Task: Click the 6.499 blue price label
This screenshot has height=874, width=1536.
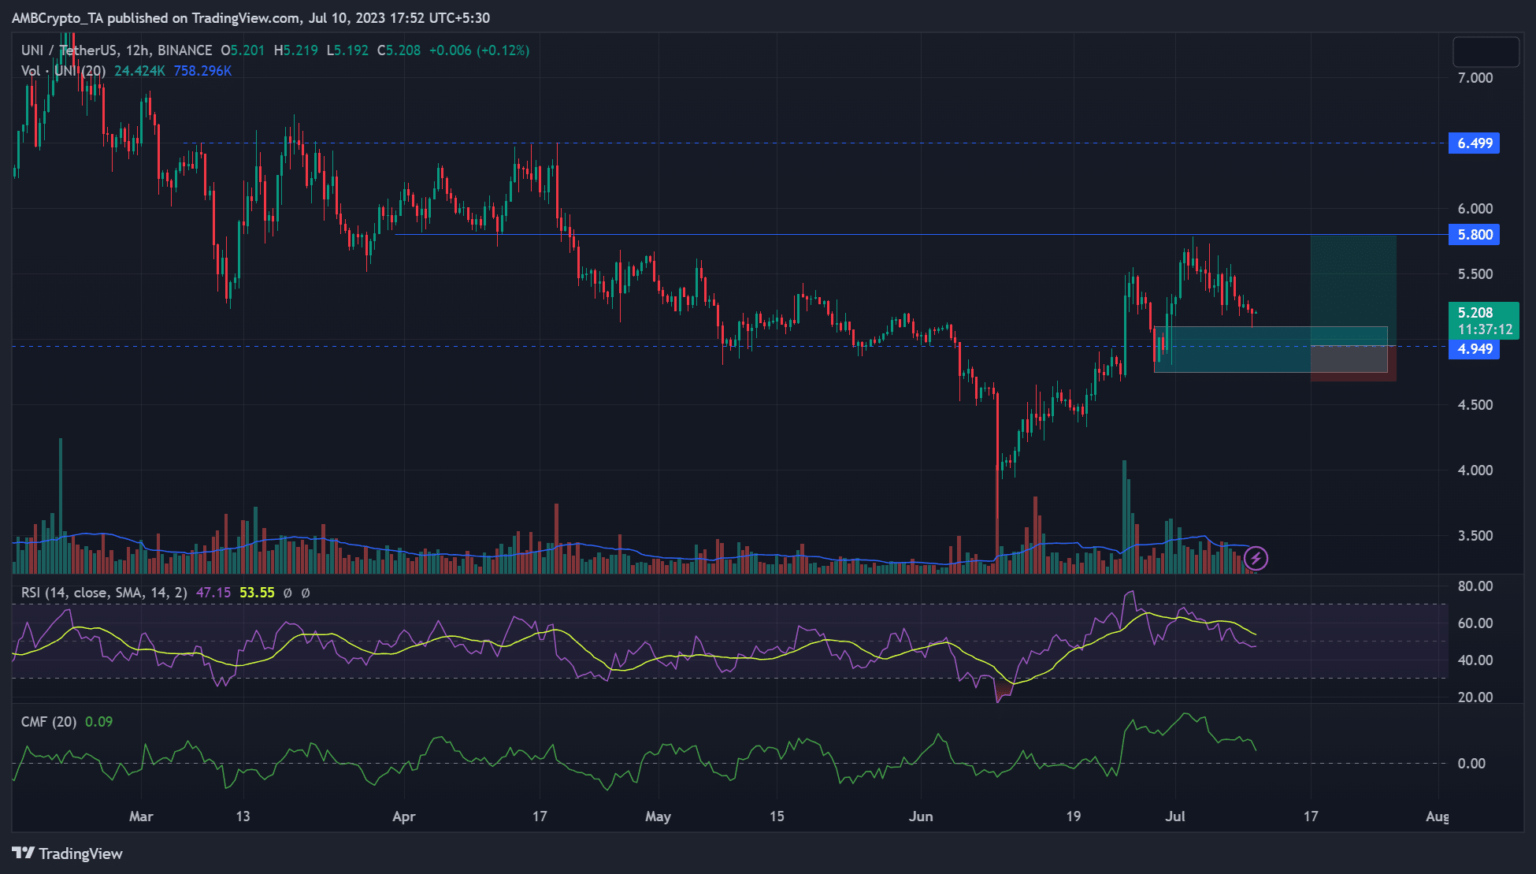Action: [1474, 143]
